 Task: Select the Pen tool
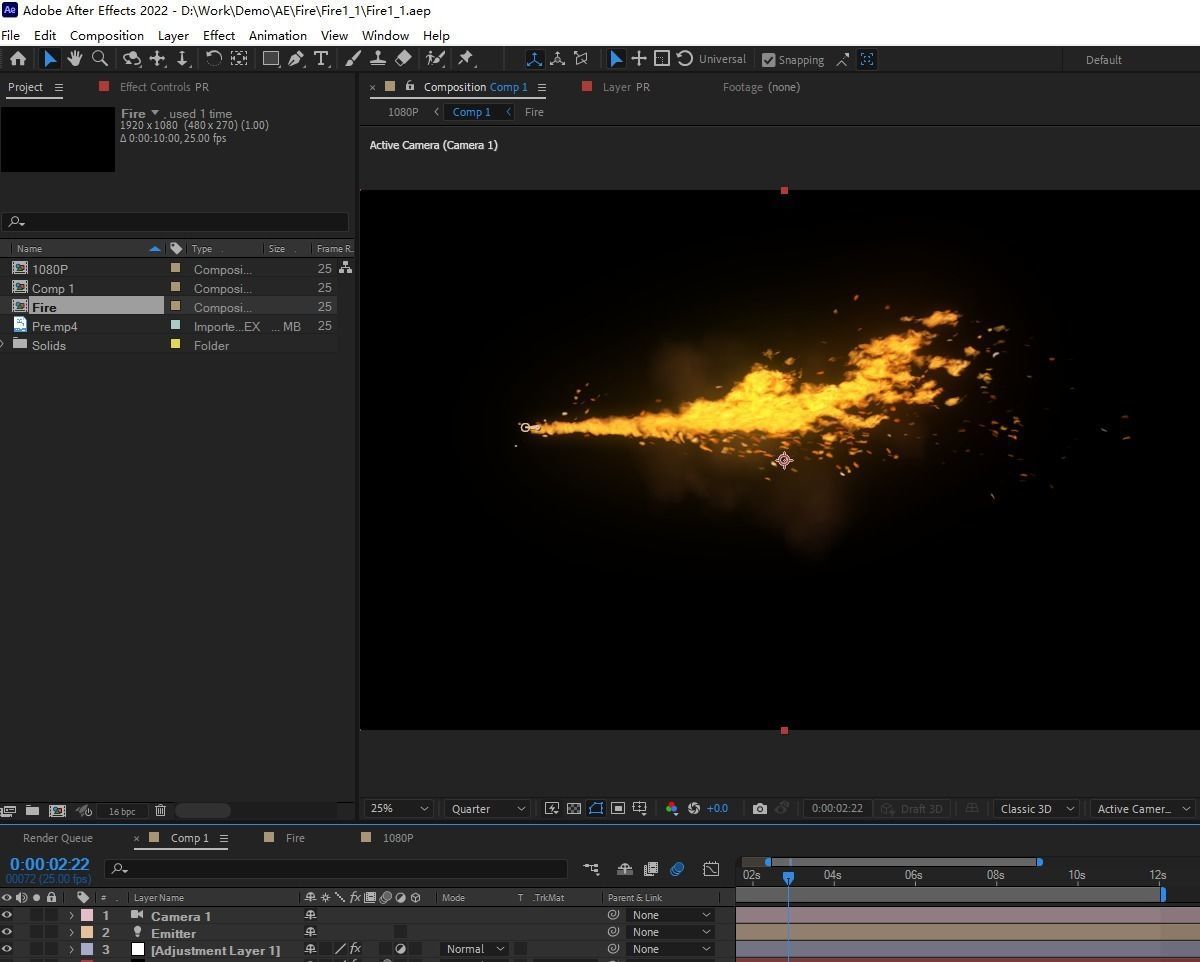(296, 59)
